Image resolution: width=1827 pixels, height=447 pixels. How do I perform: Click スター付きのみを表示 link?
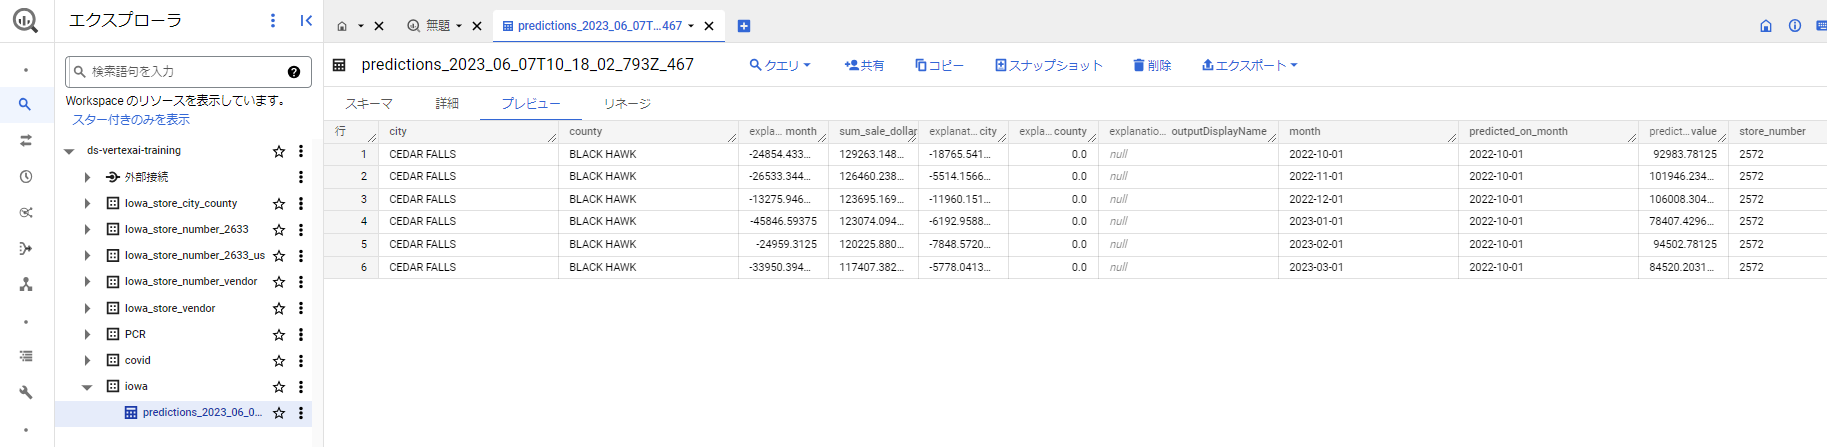pyautogui.click(x=130, y=120)
